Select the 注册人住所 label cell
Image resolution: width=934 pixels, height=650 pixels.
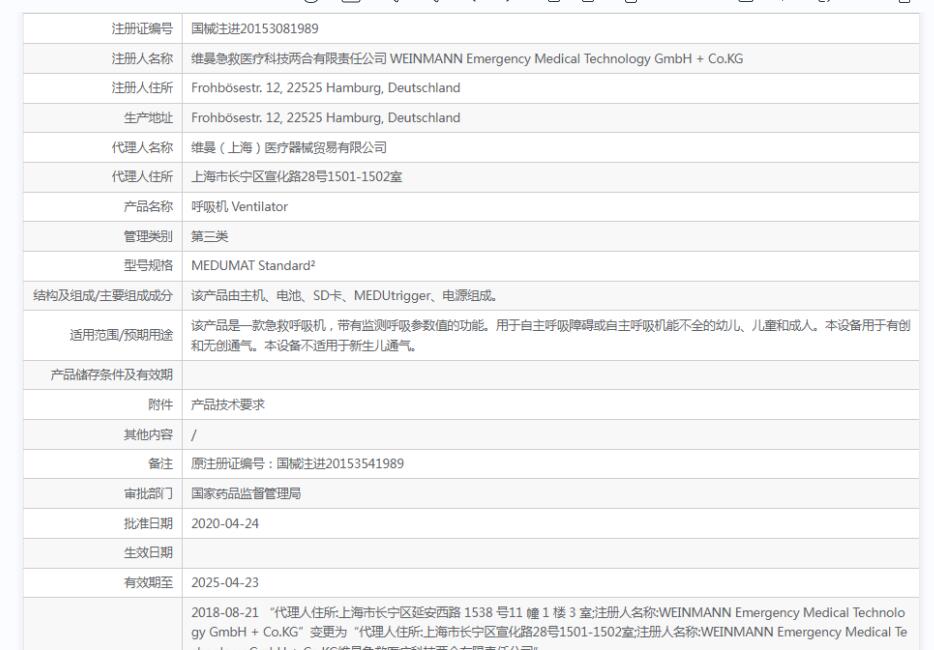(x=142, y=88)
